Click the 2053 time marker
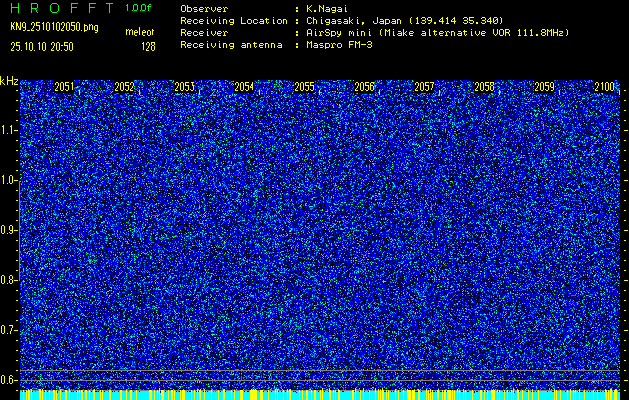The height and width of the screenshot is (400, 629). coord(184,88)
